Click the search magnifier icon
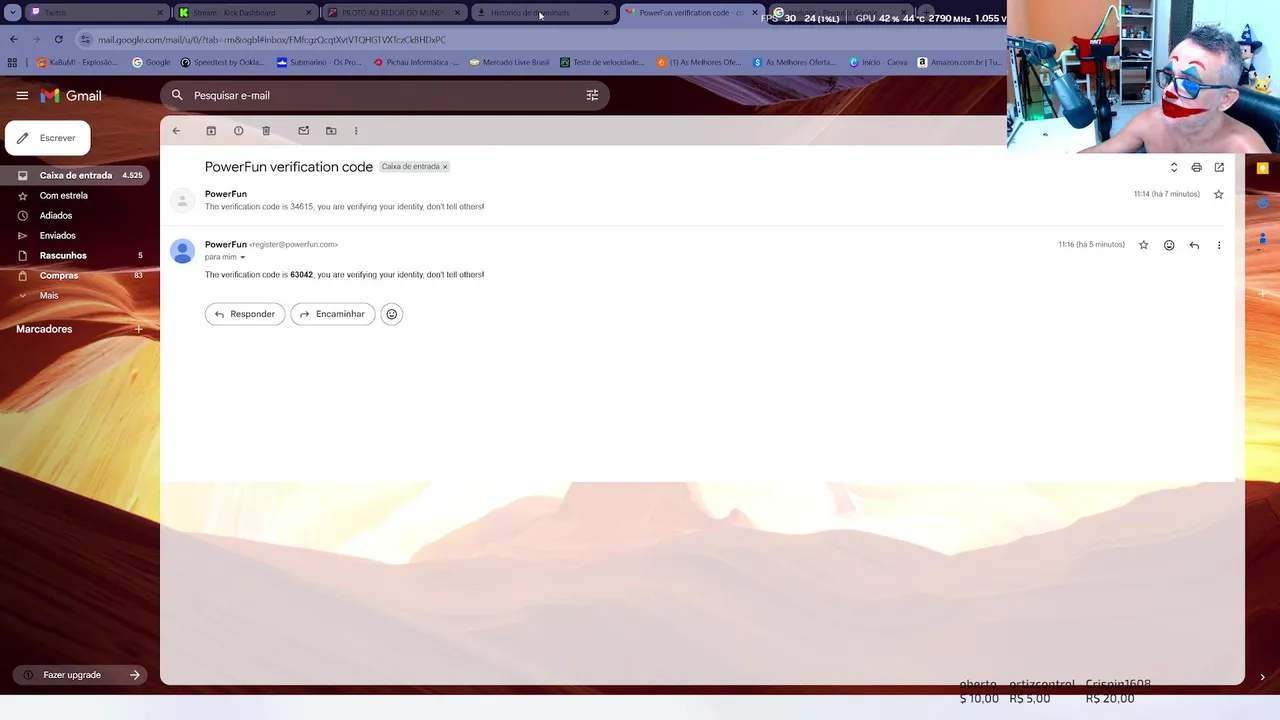Viewport: 1280px width, 720px height. [177, 95]
